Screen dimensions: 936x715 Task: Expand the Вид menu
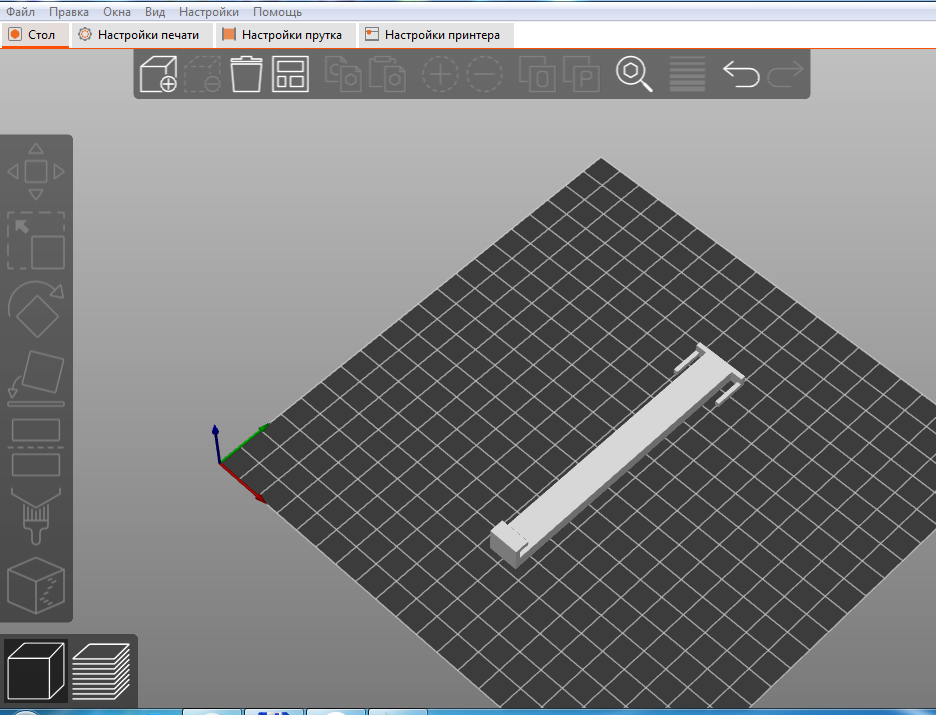(x=155, y=12)
